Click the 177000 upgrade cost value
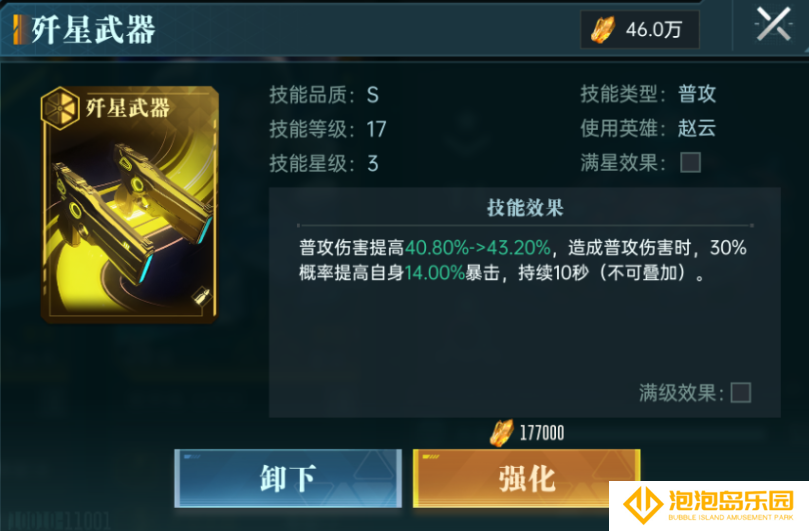The height and width of the screenshot is (531, 809). click(x=542, y=433)
